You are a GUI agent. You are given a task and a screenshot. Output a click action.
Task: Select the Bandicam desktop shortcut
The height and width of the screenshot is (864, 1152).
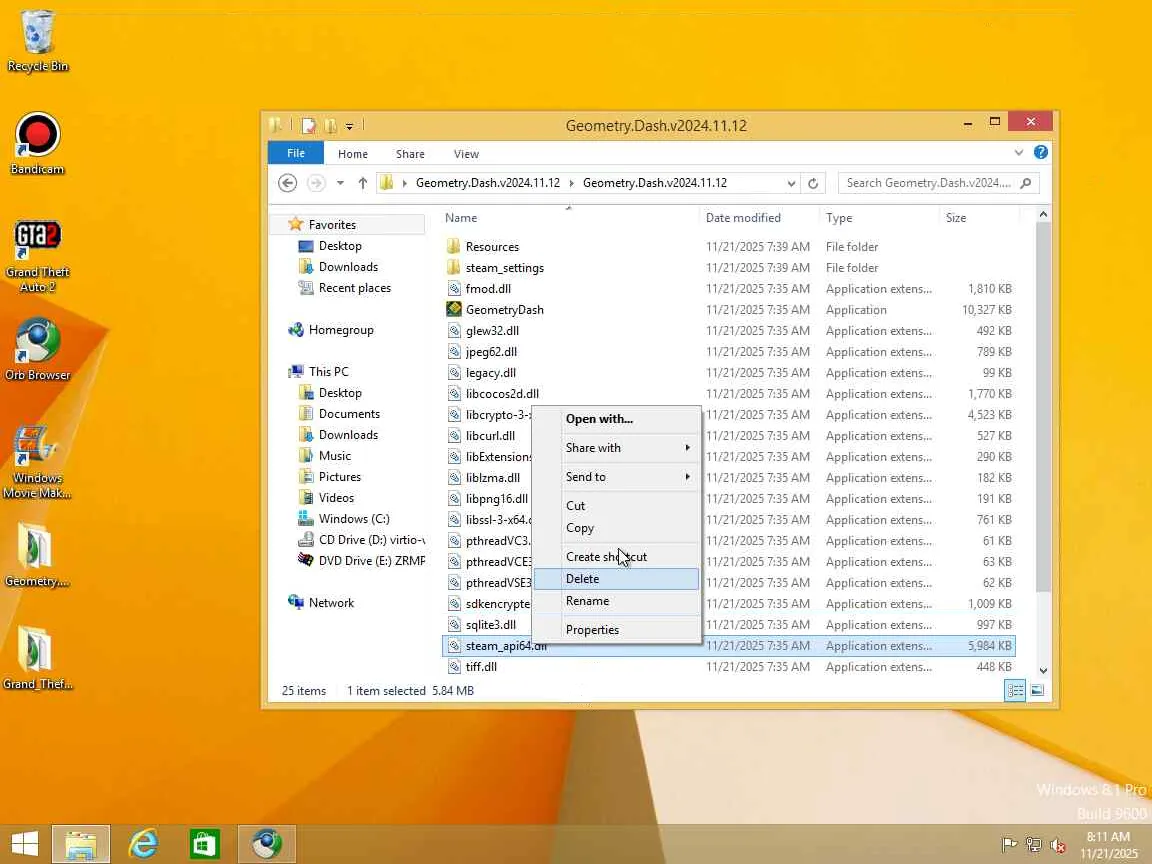[x=37, y=144]
